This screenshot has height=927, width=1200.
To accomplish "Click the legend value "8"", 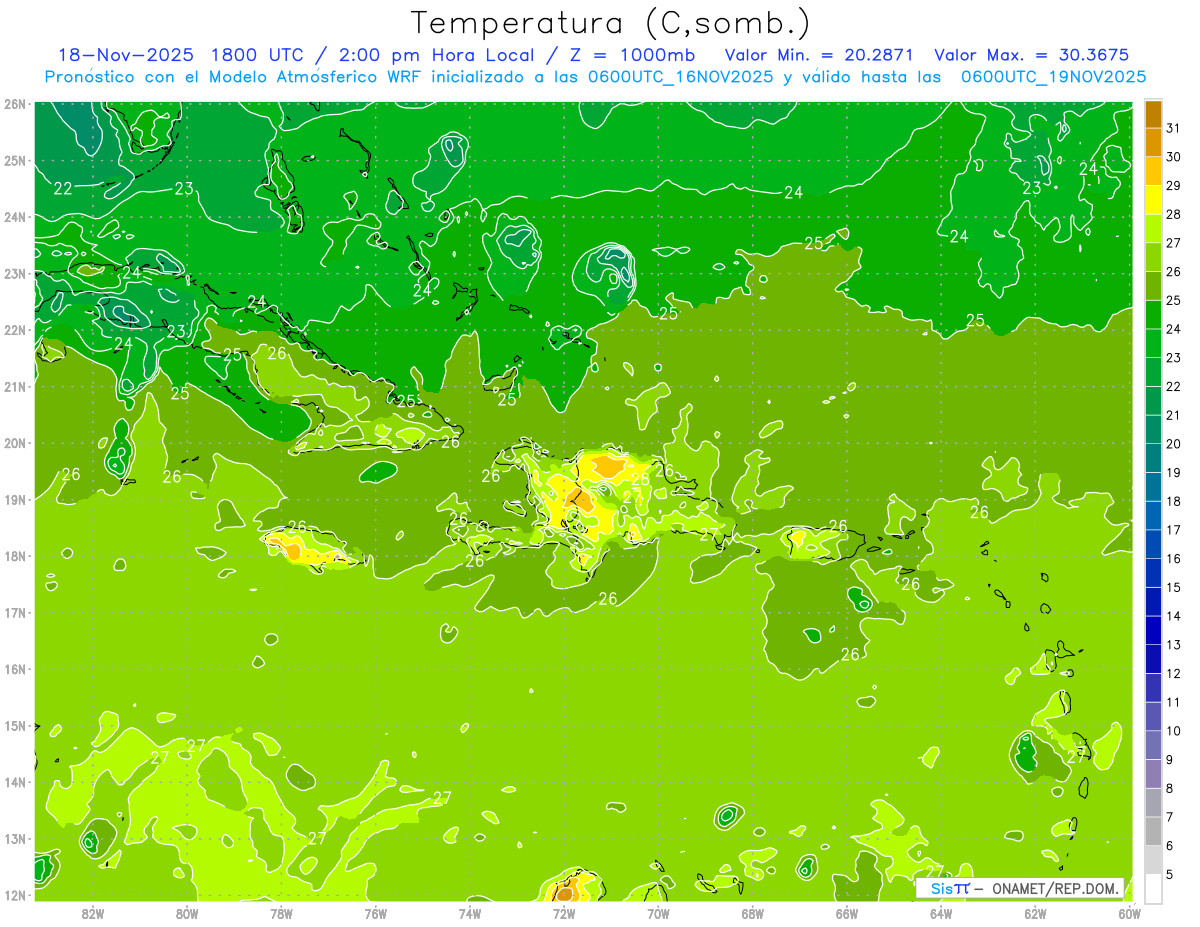I will click(x=1170, y=788).
